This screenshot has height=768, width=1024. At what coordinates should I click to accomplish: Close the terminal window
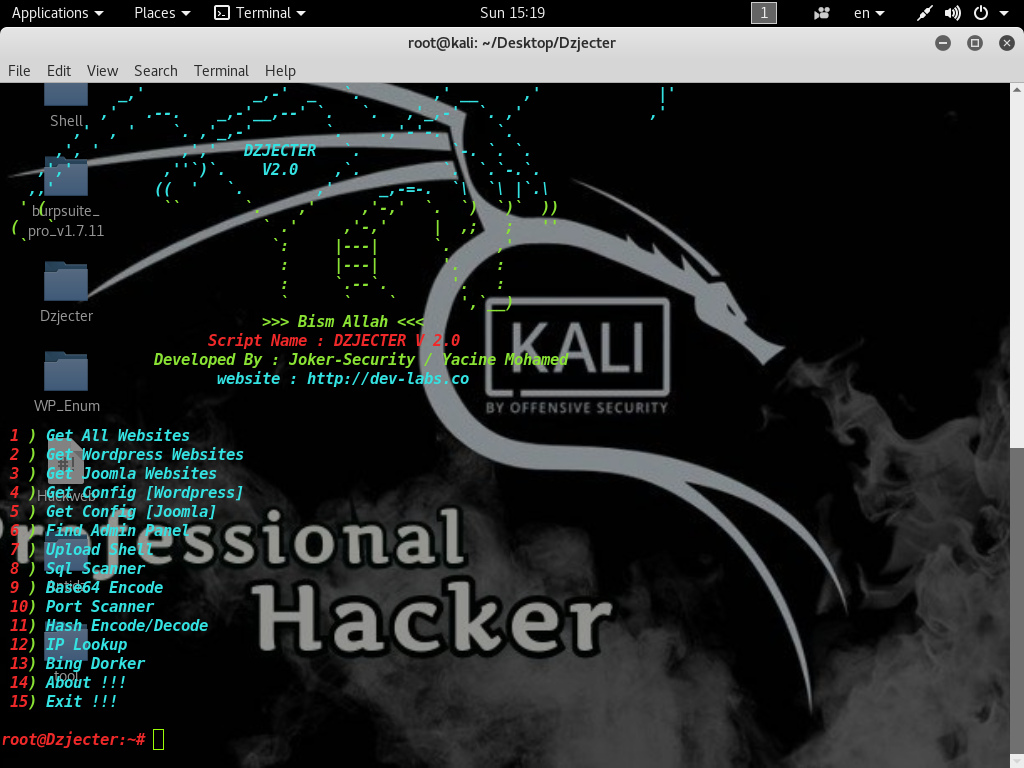(1006, 43)
